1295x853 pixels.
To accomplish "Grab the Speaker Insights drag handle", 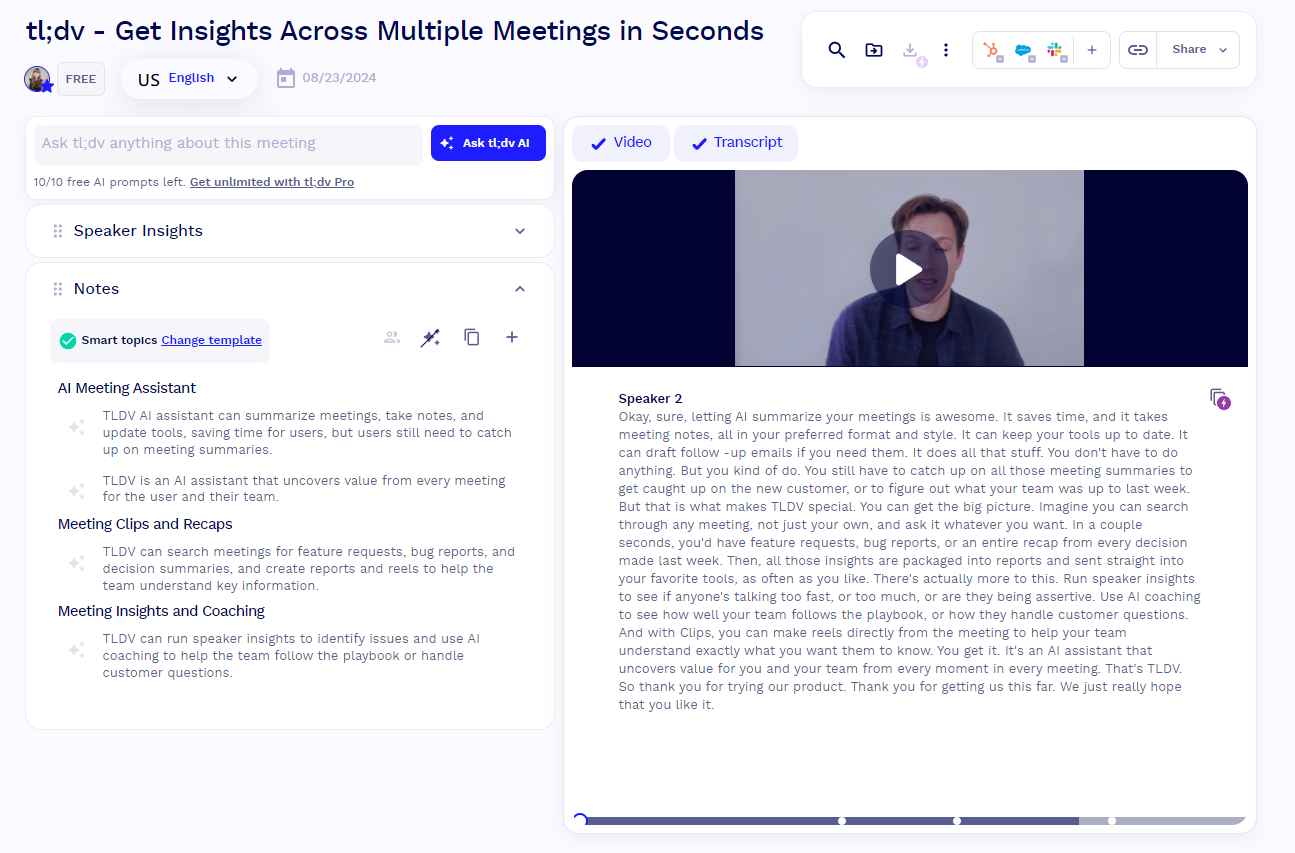I will (58, 231).
